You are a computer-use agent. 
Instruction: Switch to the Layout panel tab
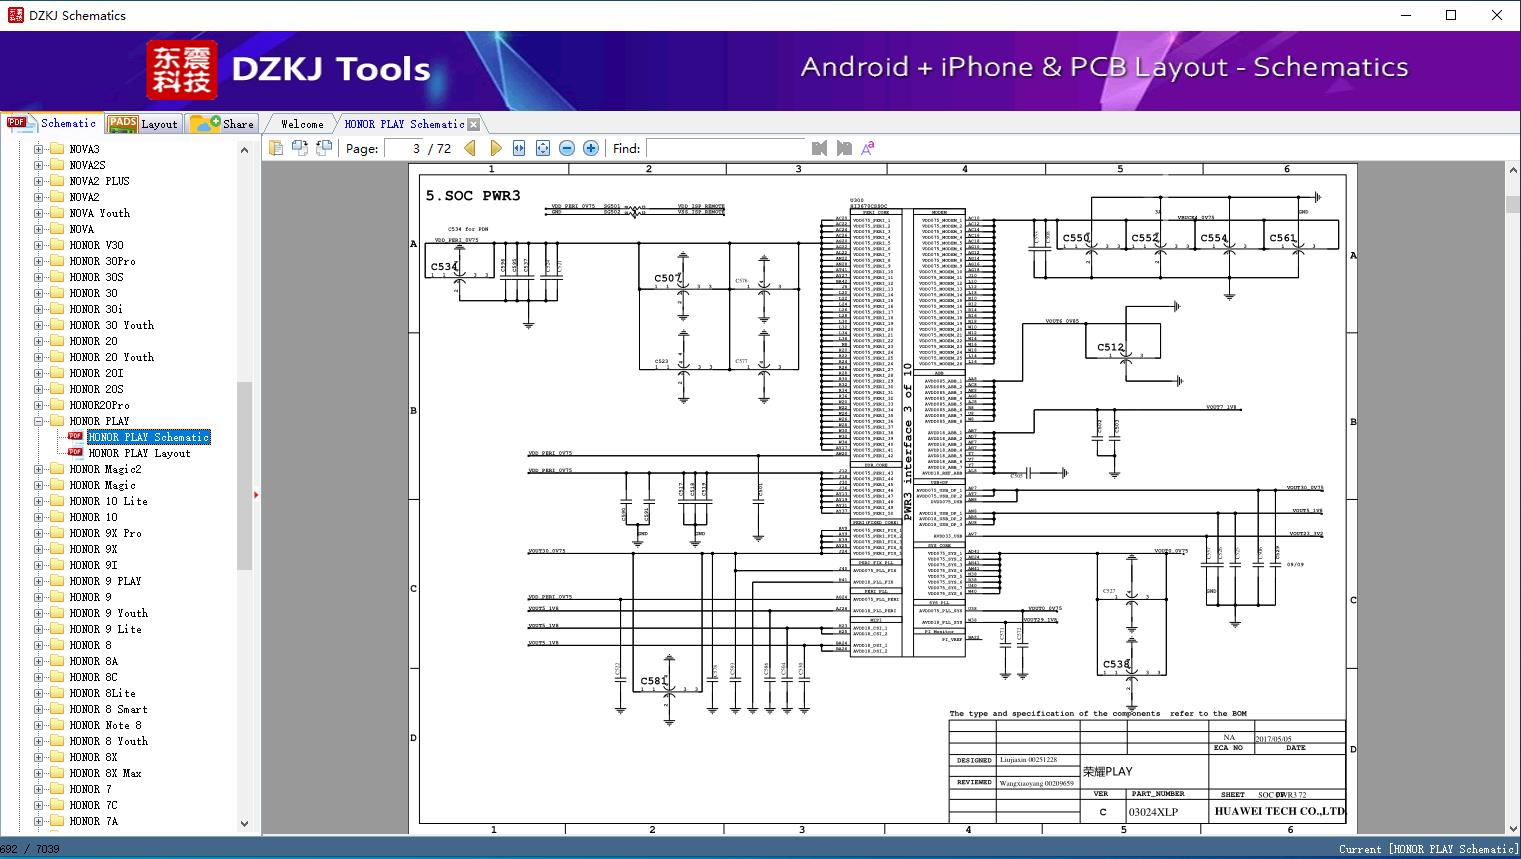143,124
